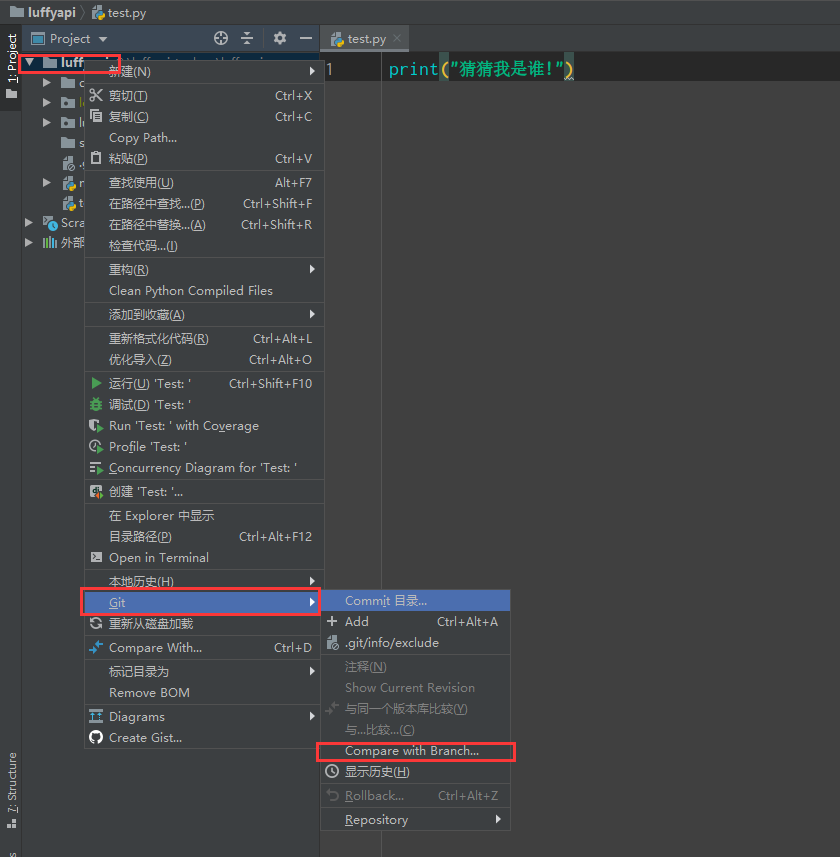Open the Repository submenu
The width and height of the screenshot is (840, 857).
point(415,820)
